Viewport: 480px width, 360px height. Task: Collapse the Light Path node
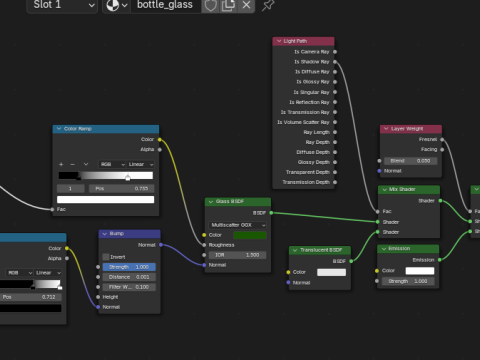tap(279, 41)
